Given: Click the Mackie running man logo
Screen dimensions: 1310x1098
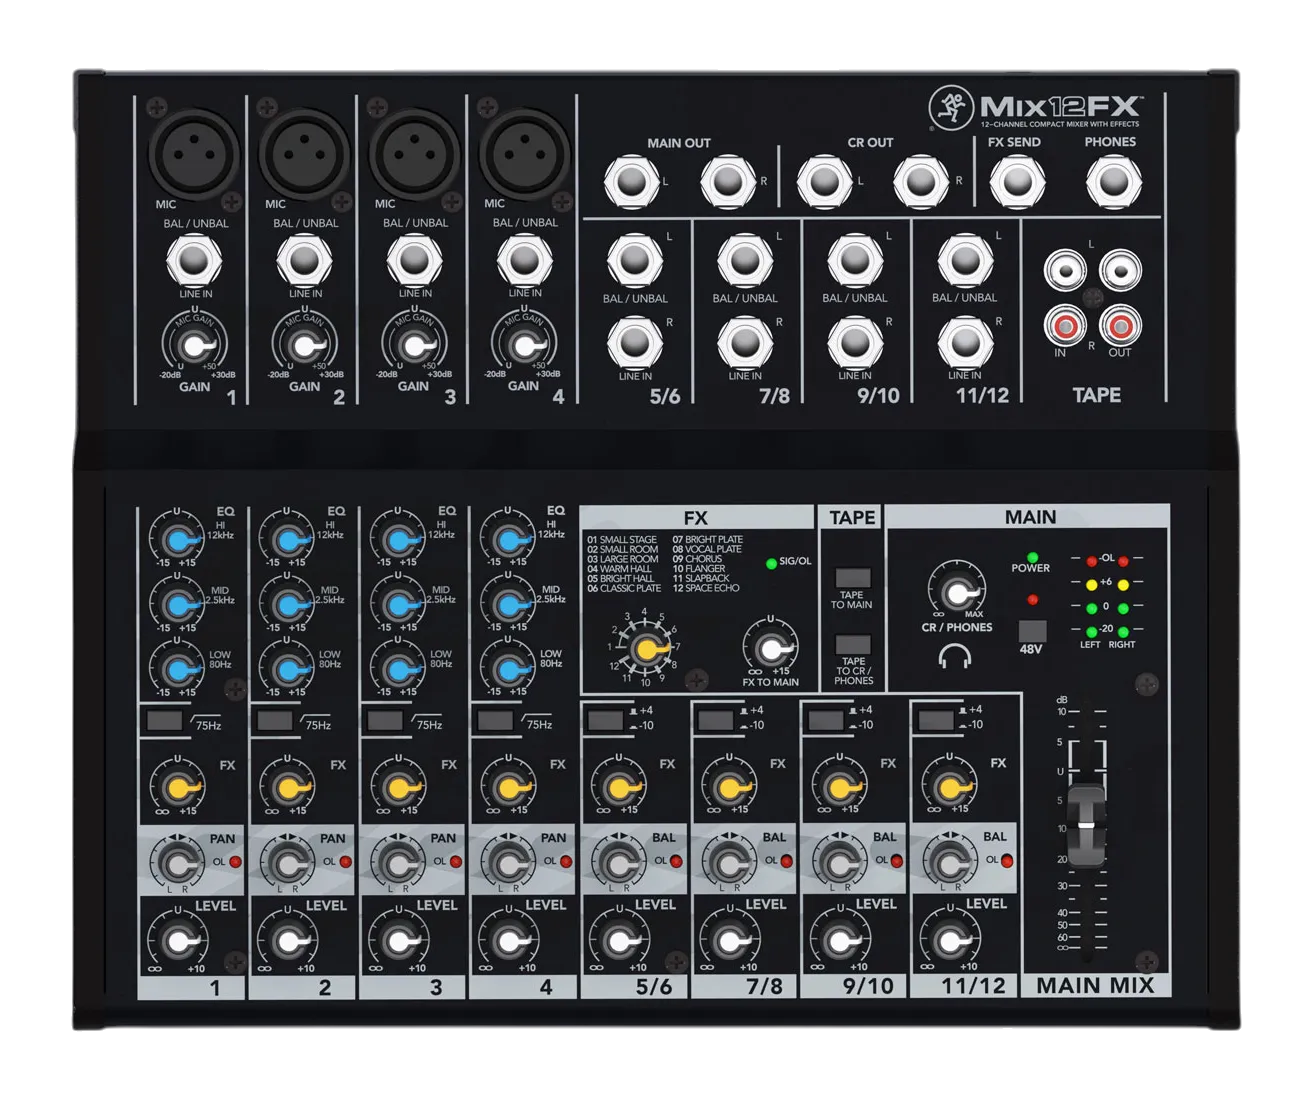Looking at the screenshot, I should coord(950,108).
